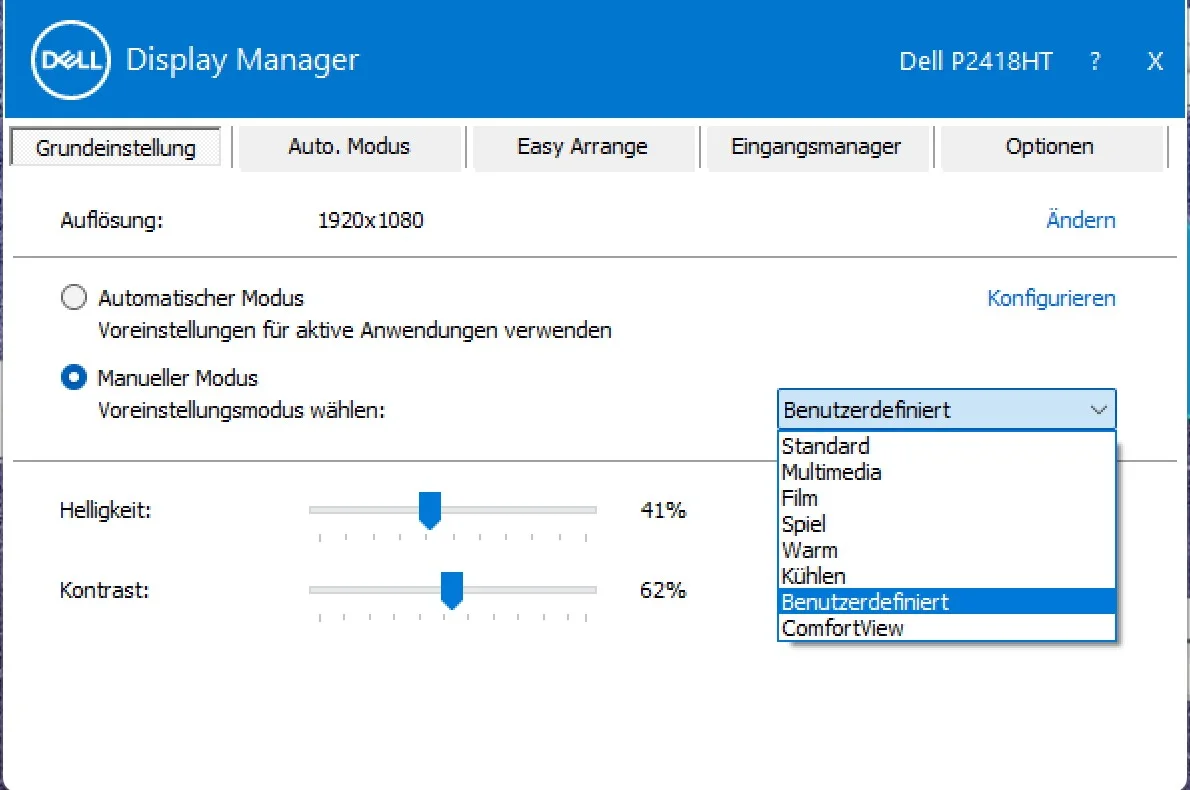
Task: Click the Helligkeit slider thumb
Action: tap(430, 510)
